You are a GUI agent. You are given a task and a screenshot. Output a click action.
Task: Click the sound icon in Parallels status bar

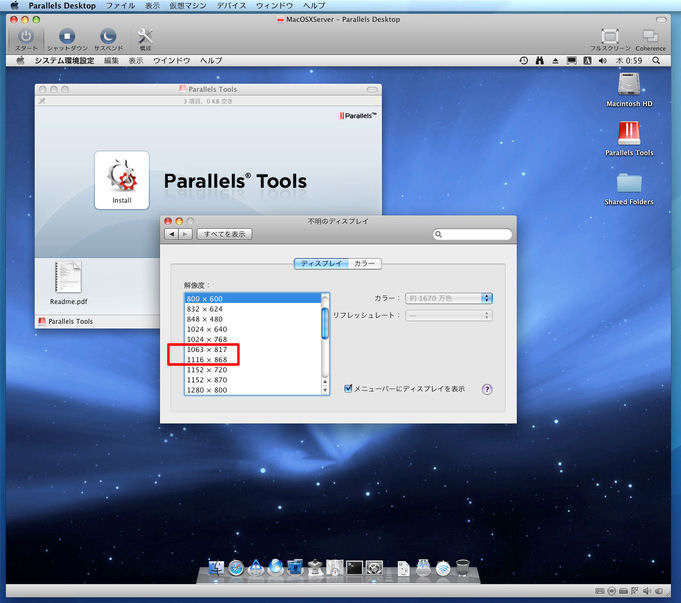click(x=647, y=591)
